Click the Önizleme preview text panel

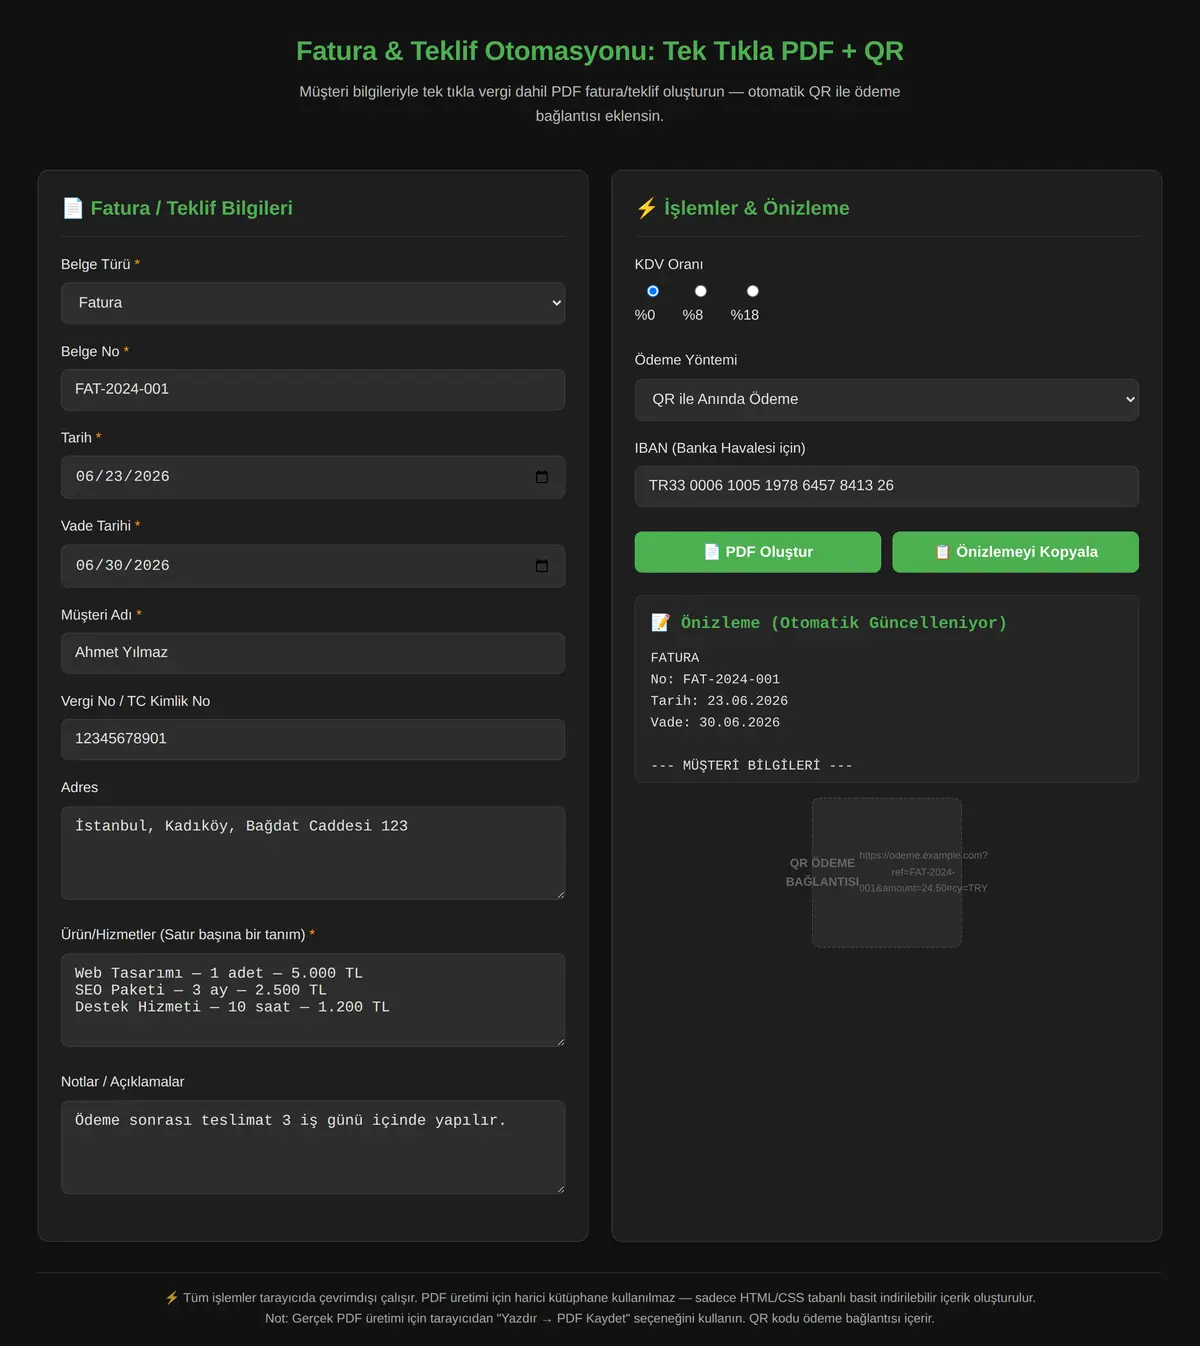(887, 689)
